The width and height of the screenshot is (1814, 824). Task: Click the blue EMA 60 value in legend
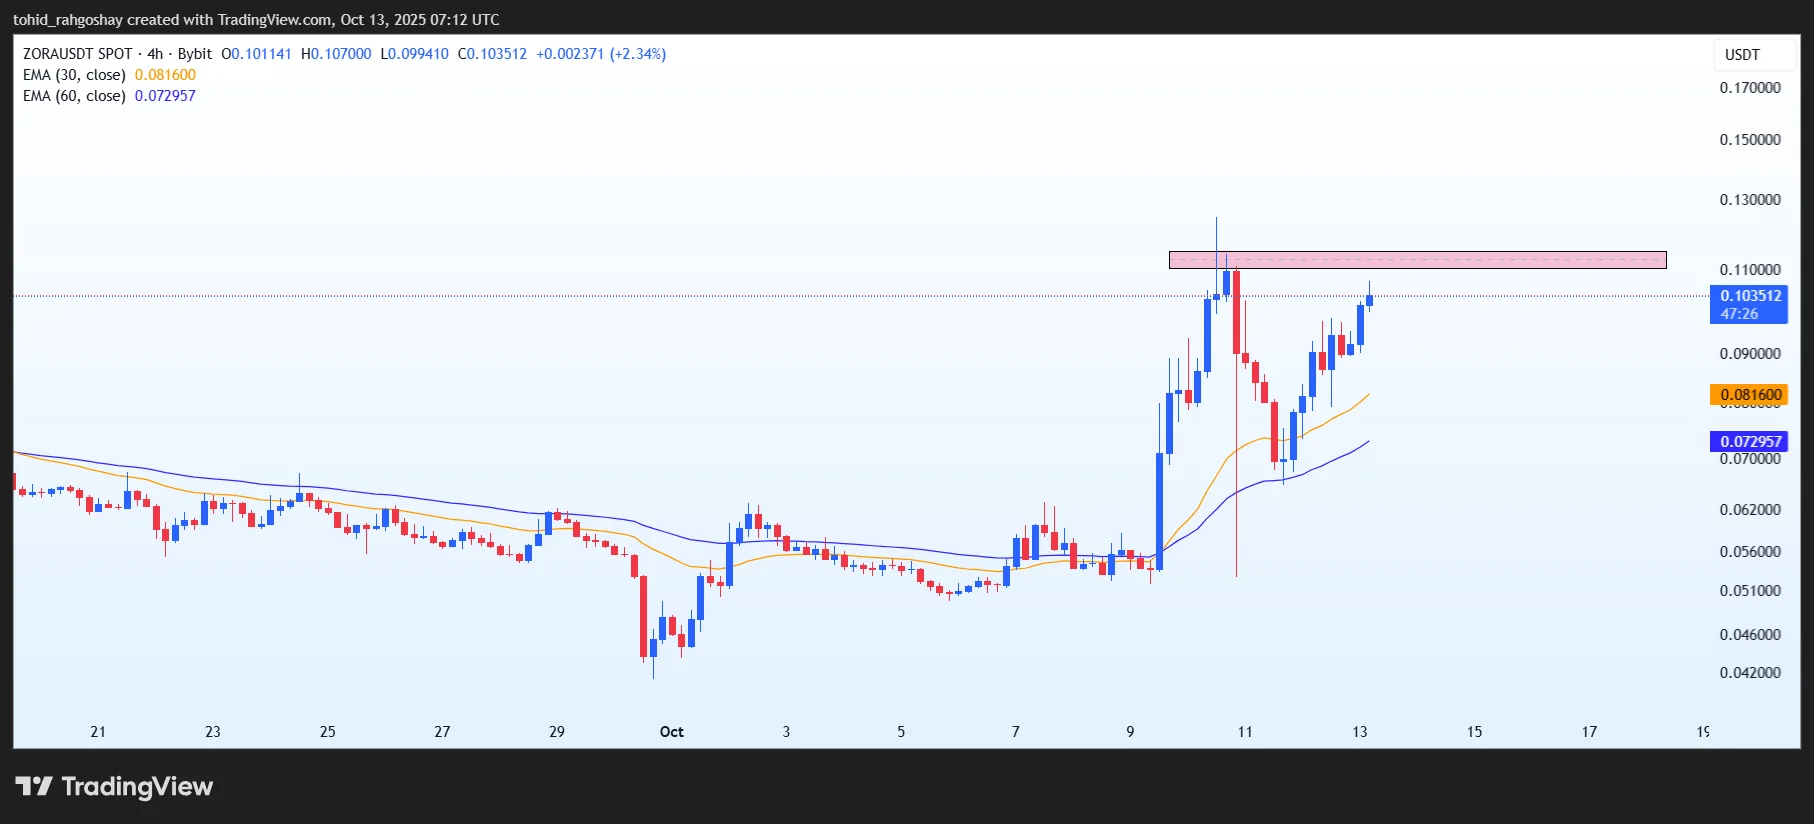tap(165, 96)
